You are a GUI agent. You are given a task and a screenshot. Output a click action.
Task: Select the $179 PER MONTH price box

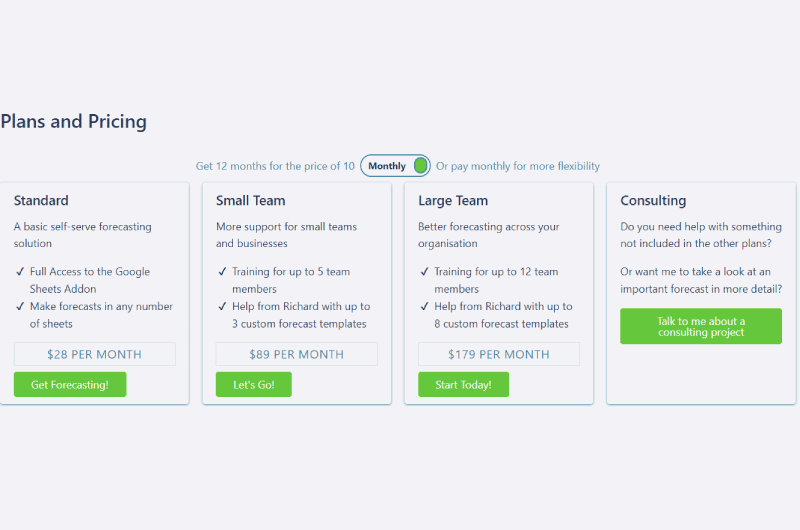[x=498, y=354]
